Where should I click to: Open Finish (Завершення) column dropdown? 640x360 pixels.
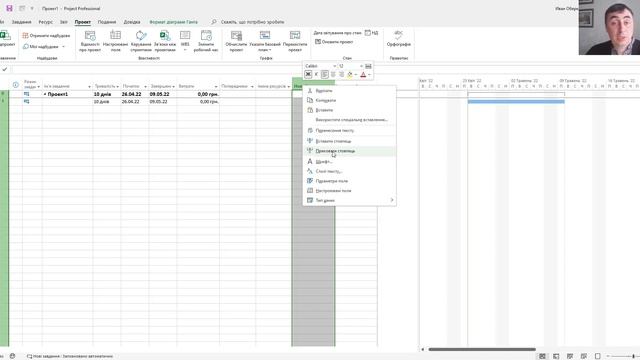tap(173, 87)
